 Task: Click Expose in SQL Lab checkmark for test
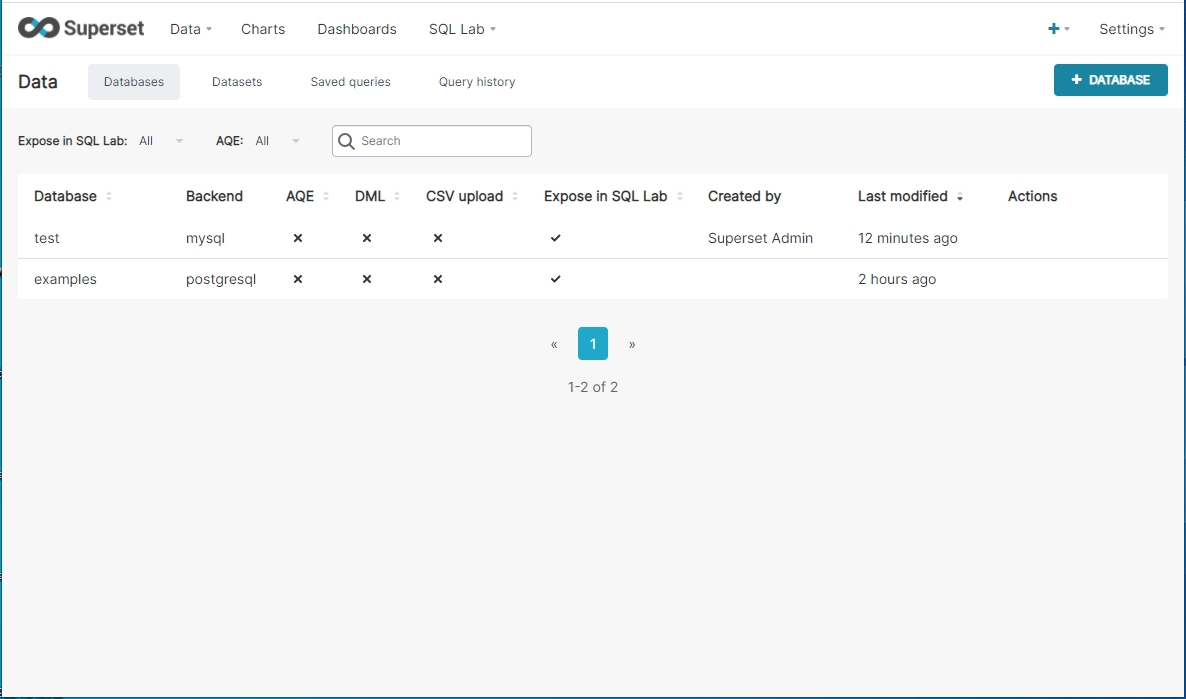point(556,238)
